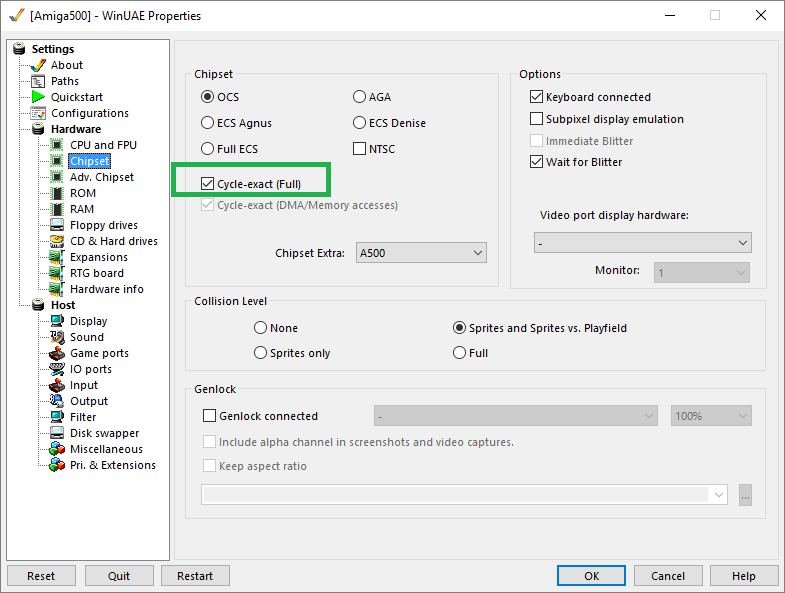Click the Sound icon
785x593 pixels.
click(57, 337)
